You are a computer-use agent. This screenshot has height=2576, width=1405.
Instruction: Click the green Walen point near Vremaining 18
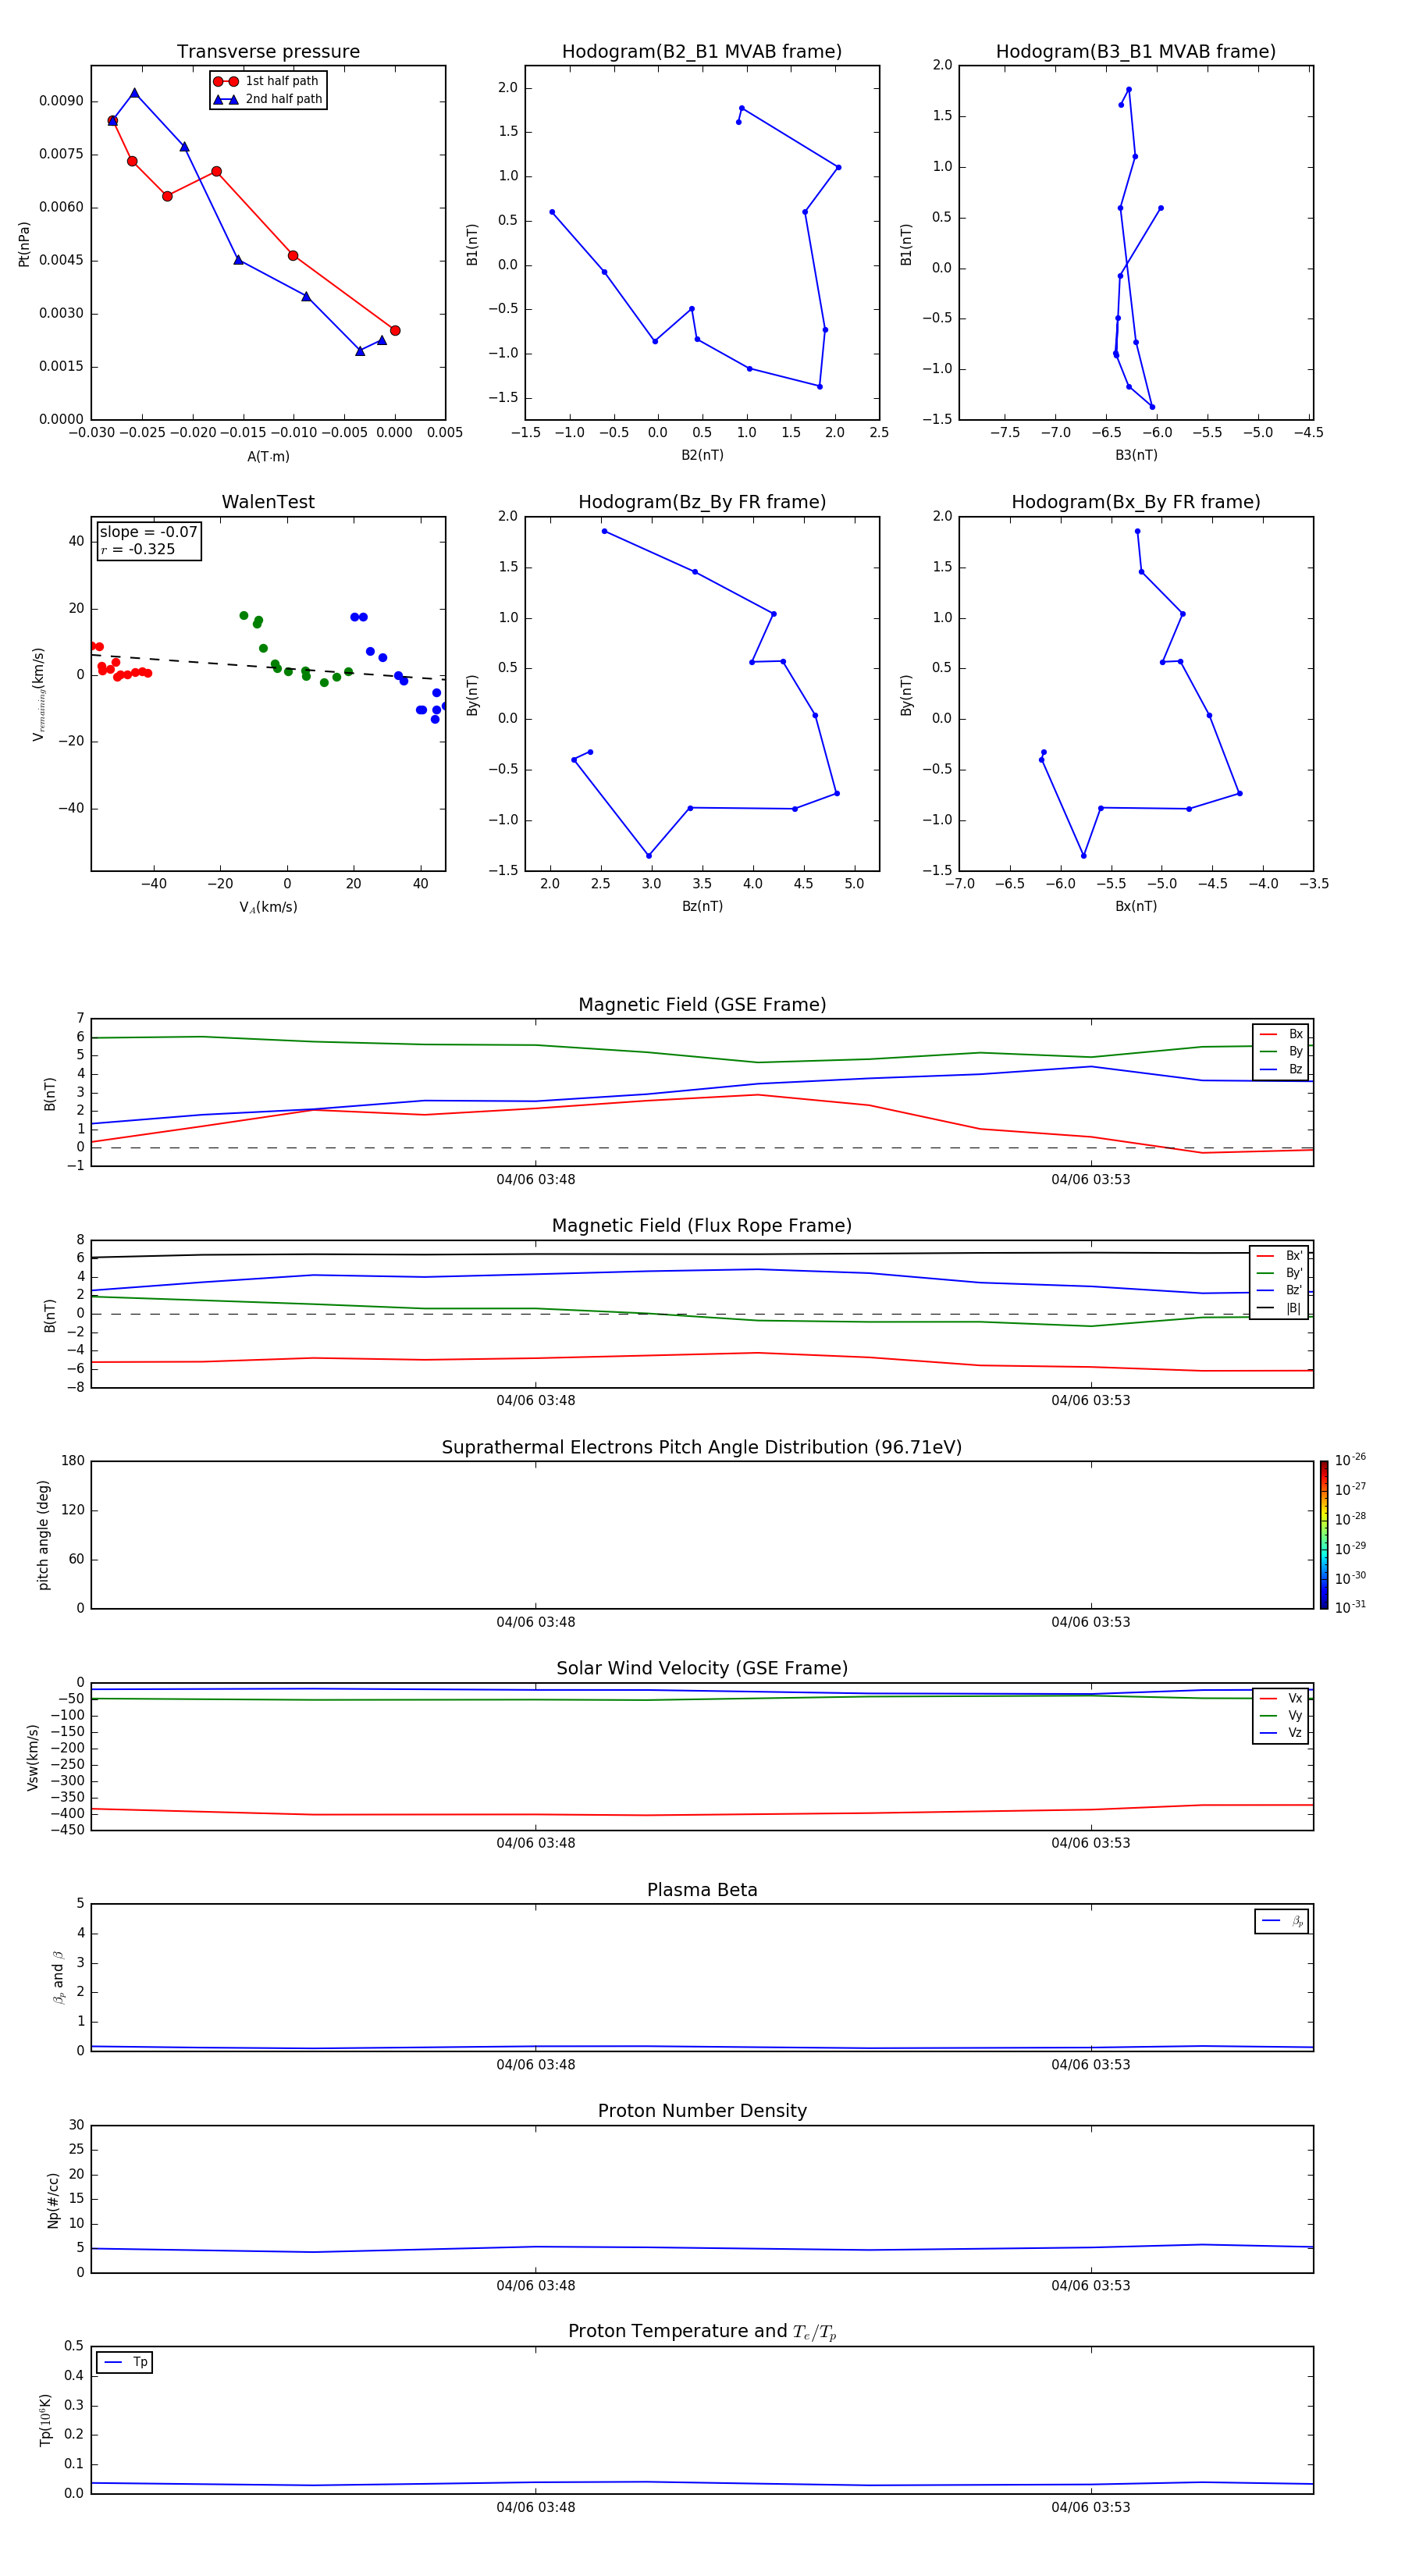click(244, 616)
